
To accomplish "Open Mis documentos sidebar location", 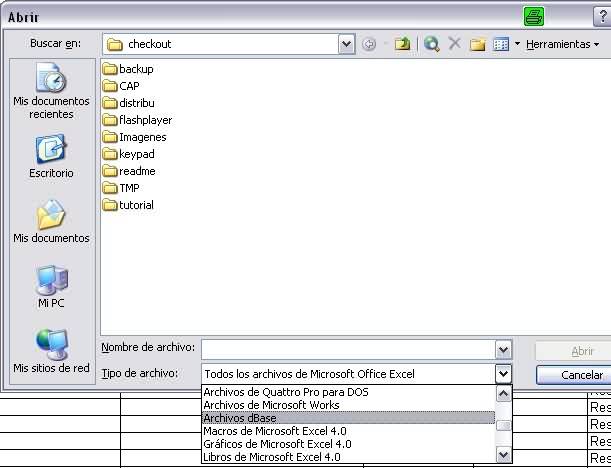I will click(x=51, y=222).
